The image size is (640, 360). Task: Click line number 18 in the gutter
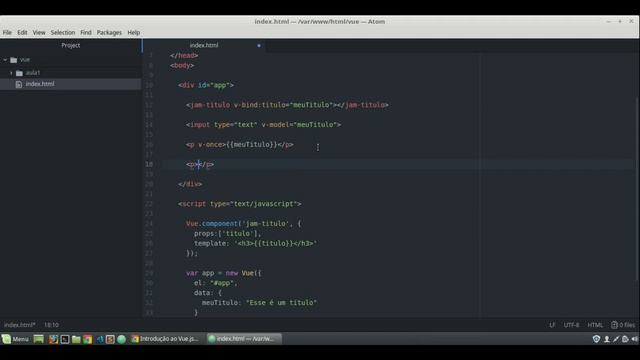[149, 164]
